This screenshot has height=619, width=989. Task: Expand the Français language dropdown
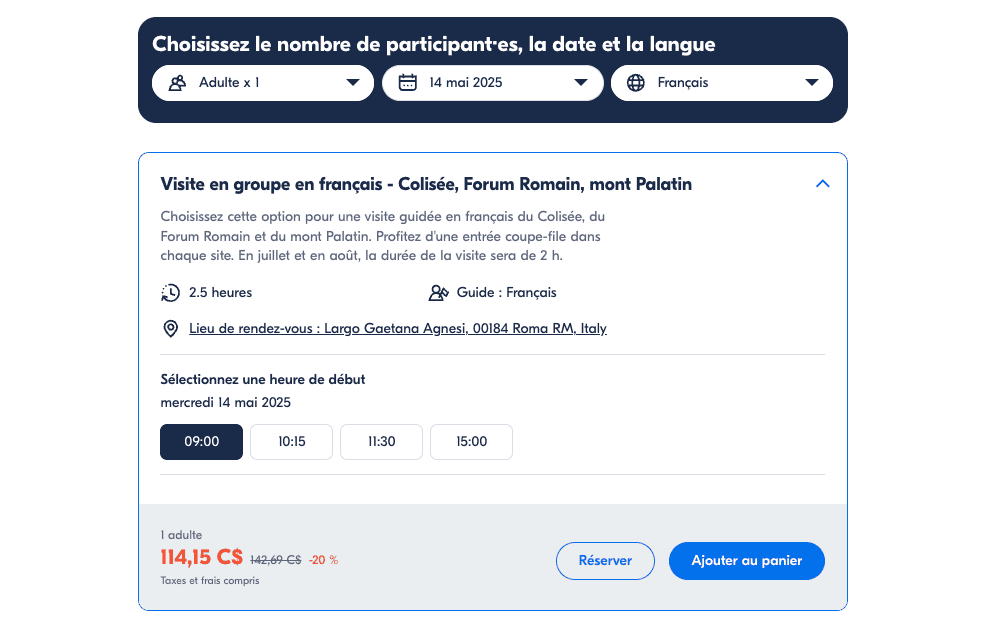pyautogui.click(x=722, y=83)
